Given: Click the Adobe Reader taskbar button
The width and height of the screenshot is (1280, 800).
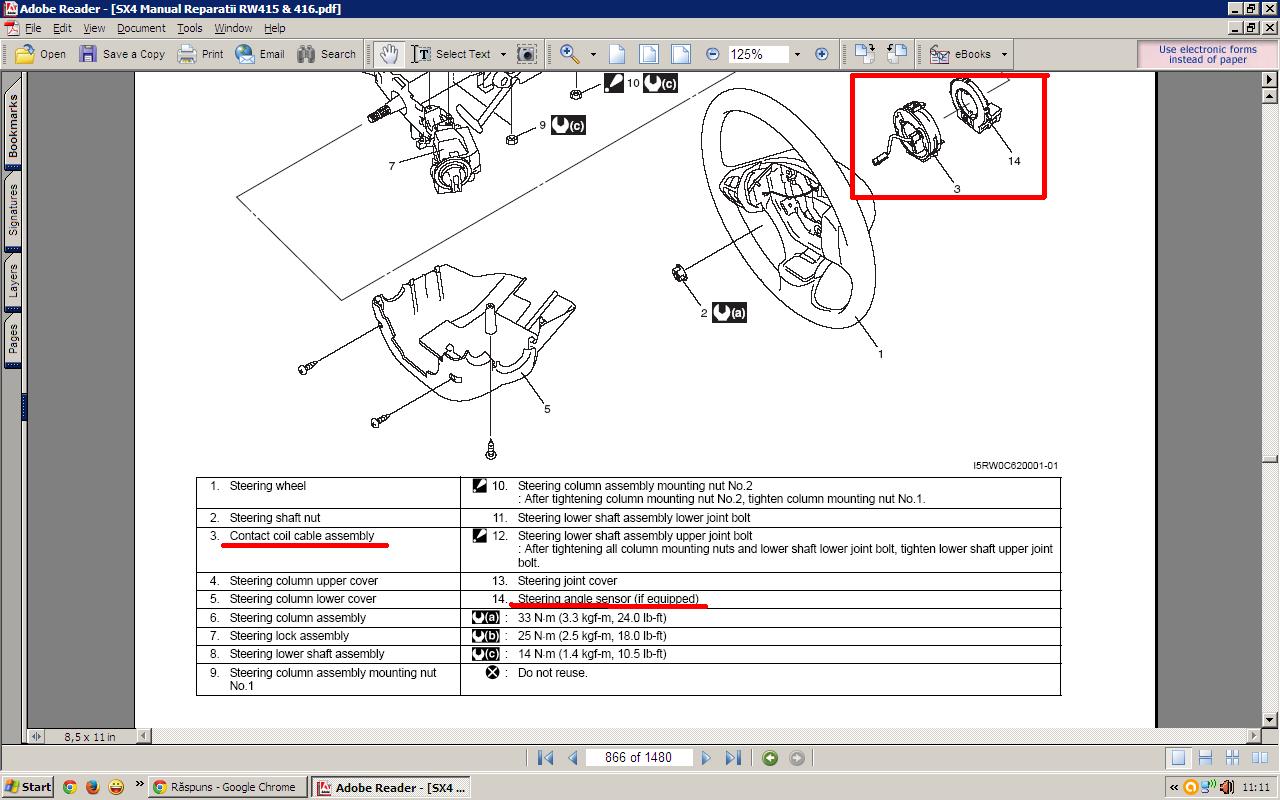Looking at the screenshot, I should [391, 787].
